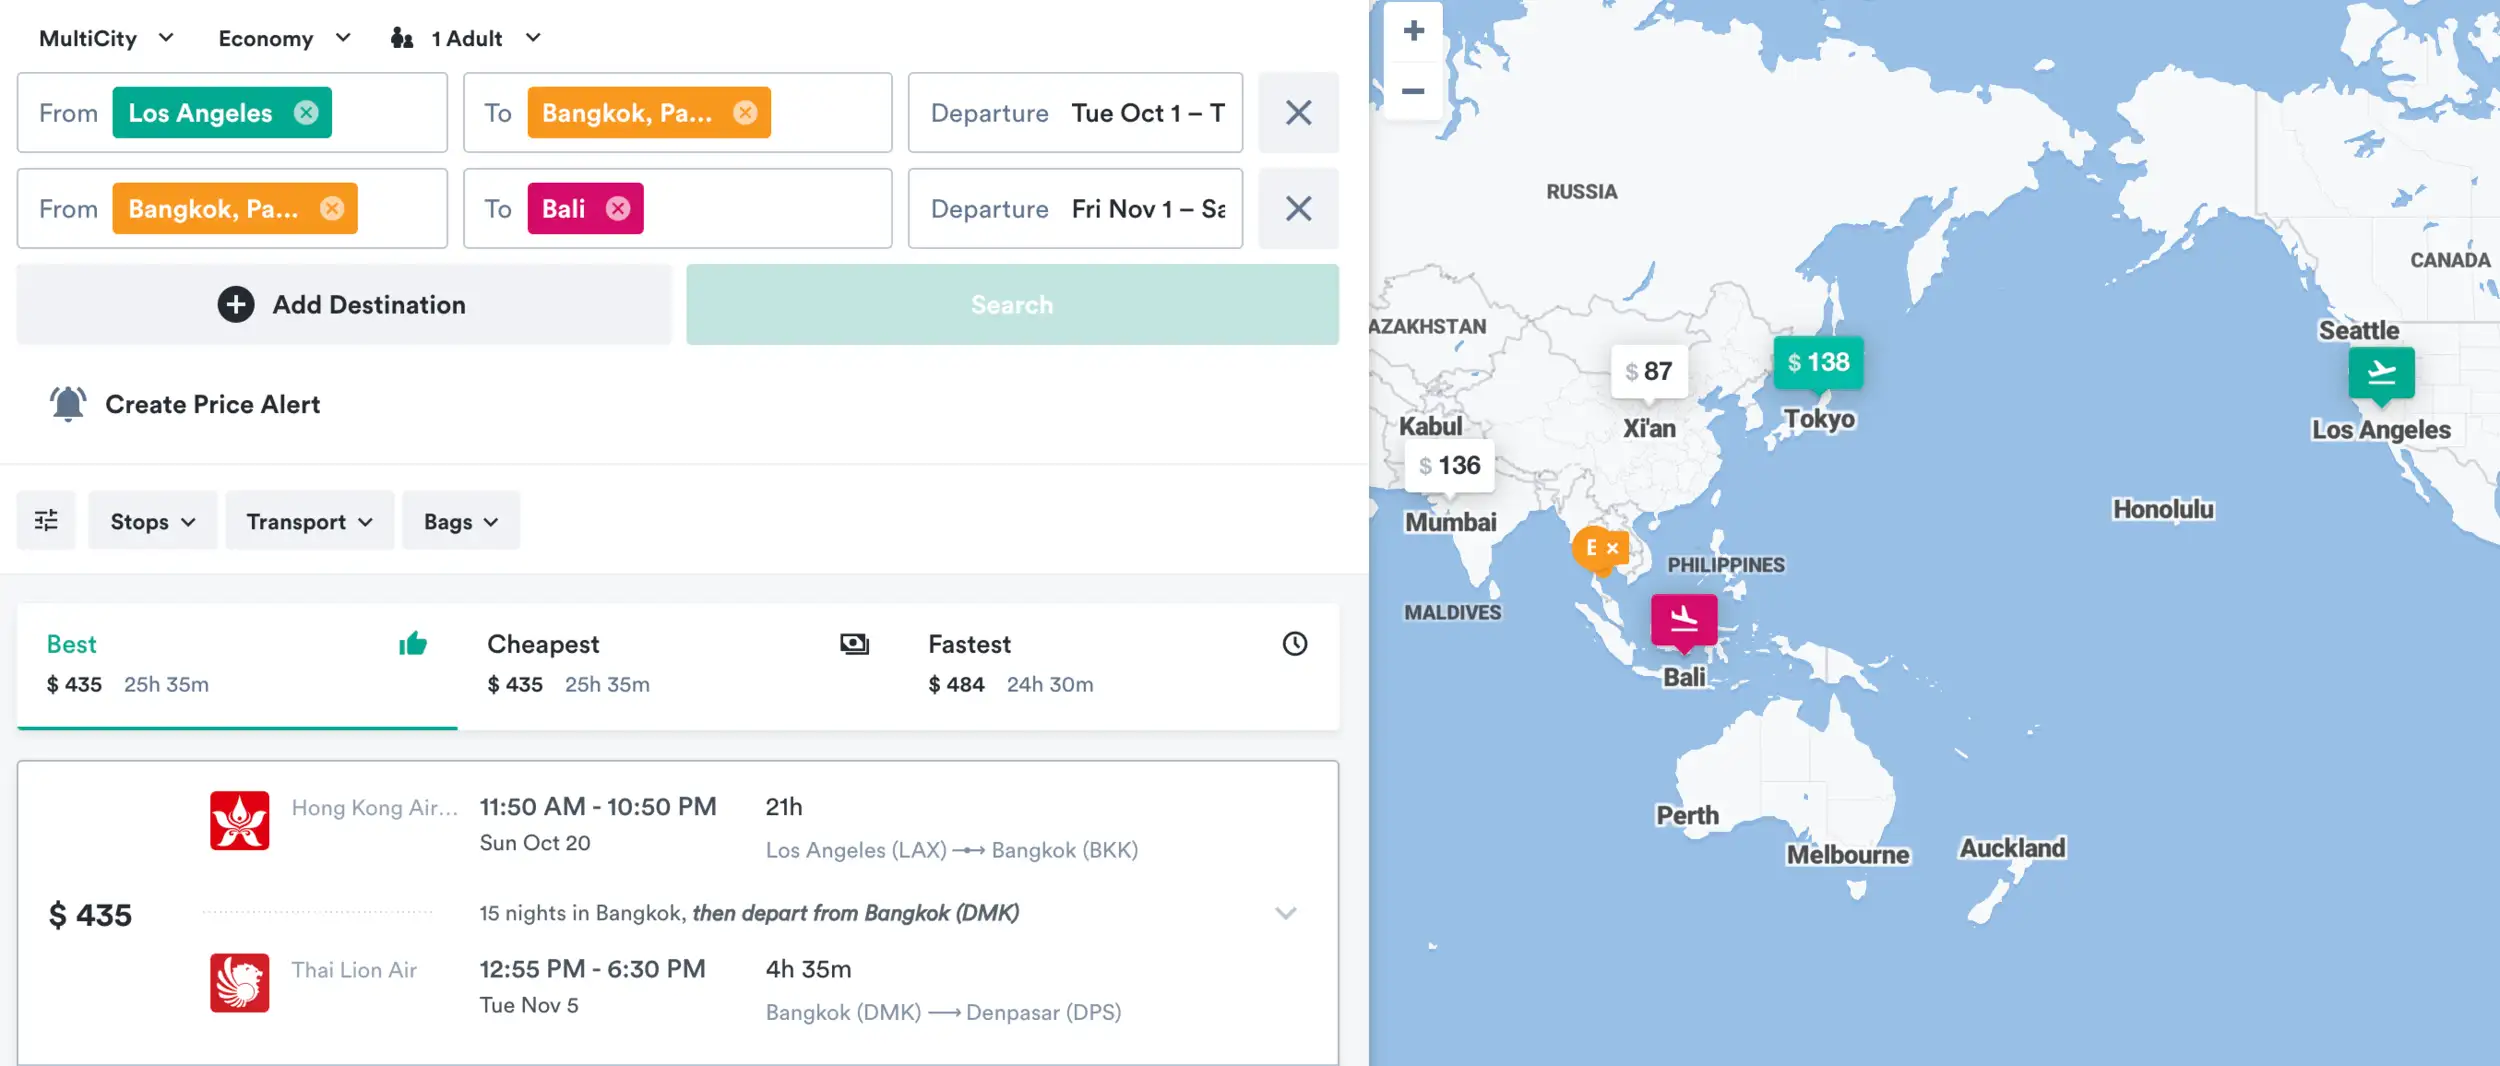Open the Economy cabin class dropdown
Image resolution: width=2500 pixels, height=1066 pixels.
[284, 38]
